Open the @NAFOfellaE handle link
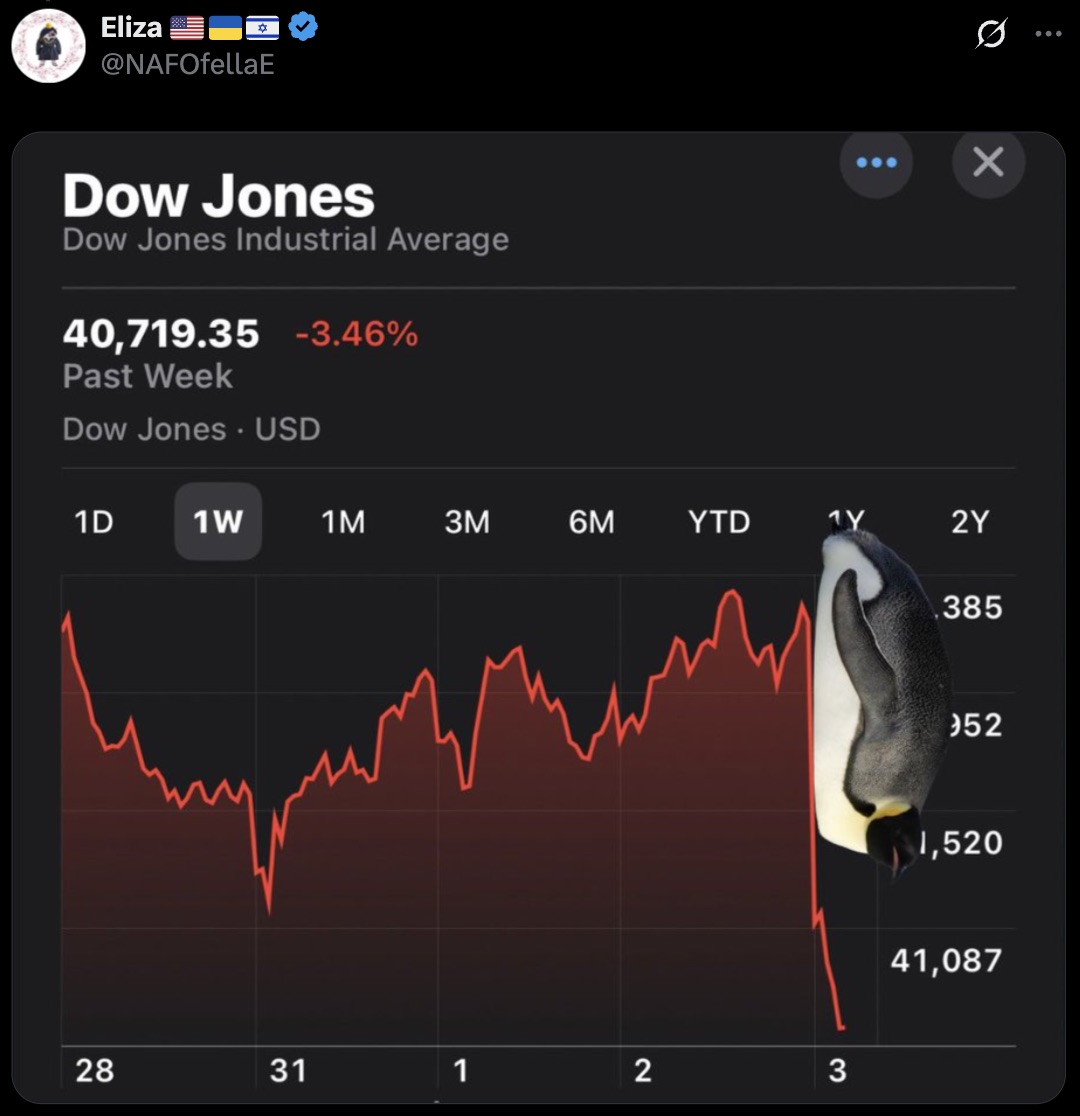This screenshot has height=1116, width=1080. click(187, 65)
